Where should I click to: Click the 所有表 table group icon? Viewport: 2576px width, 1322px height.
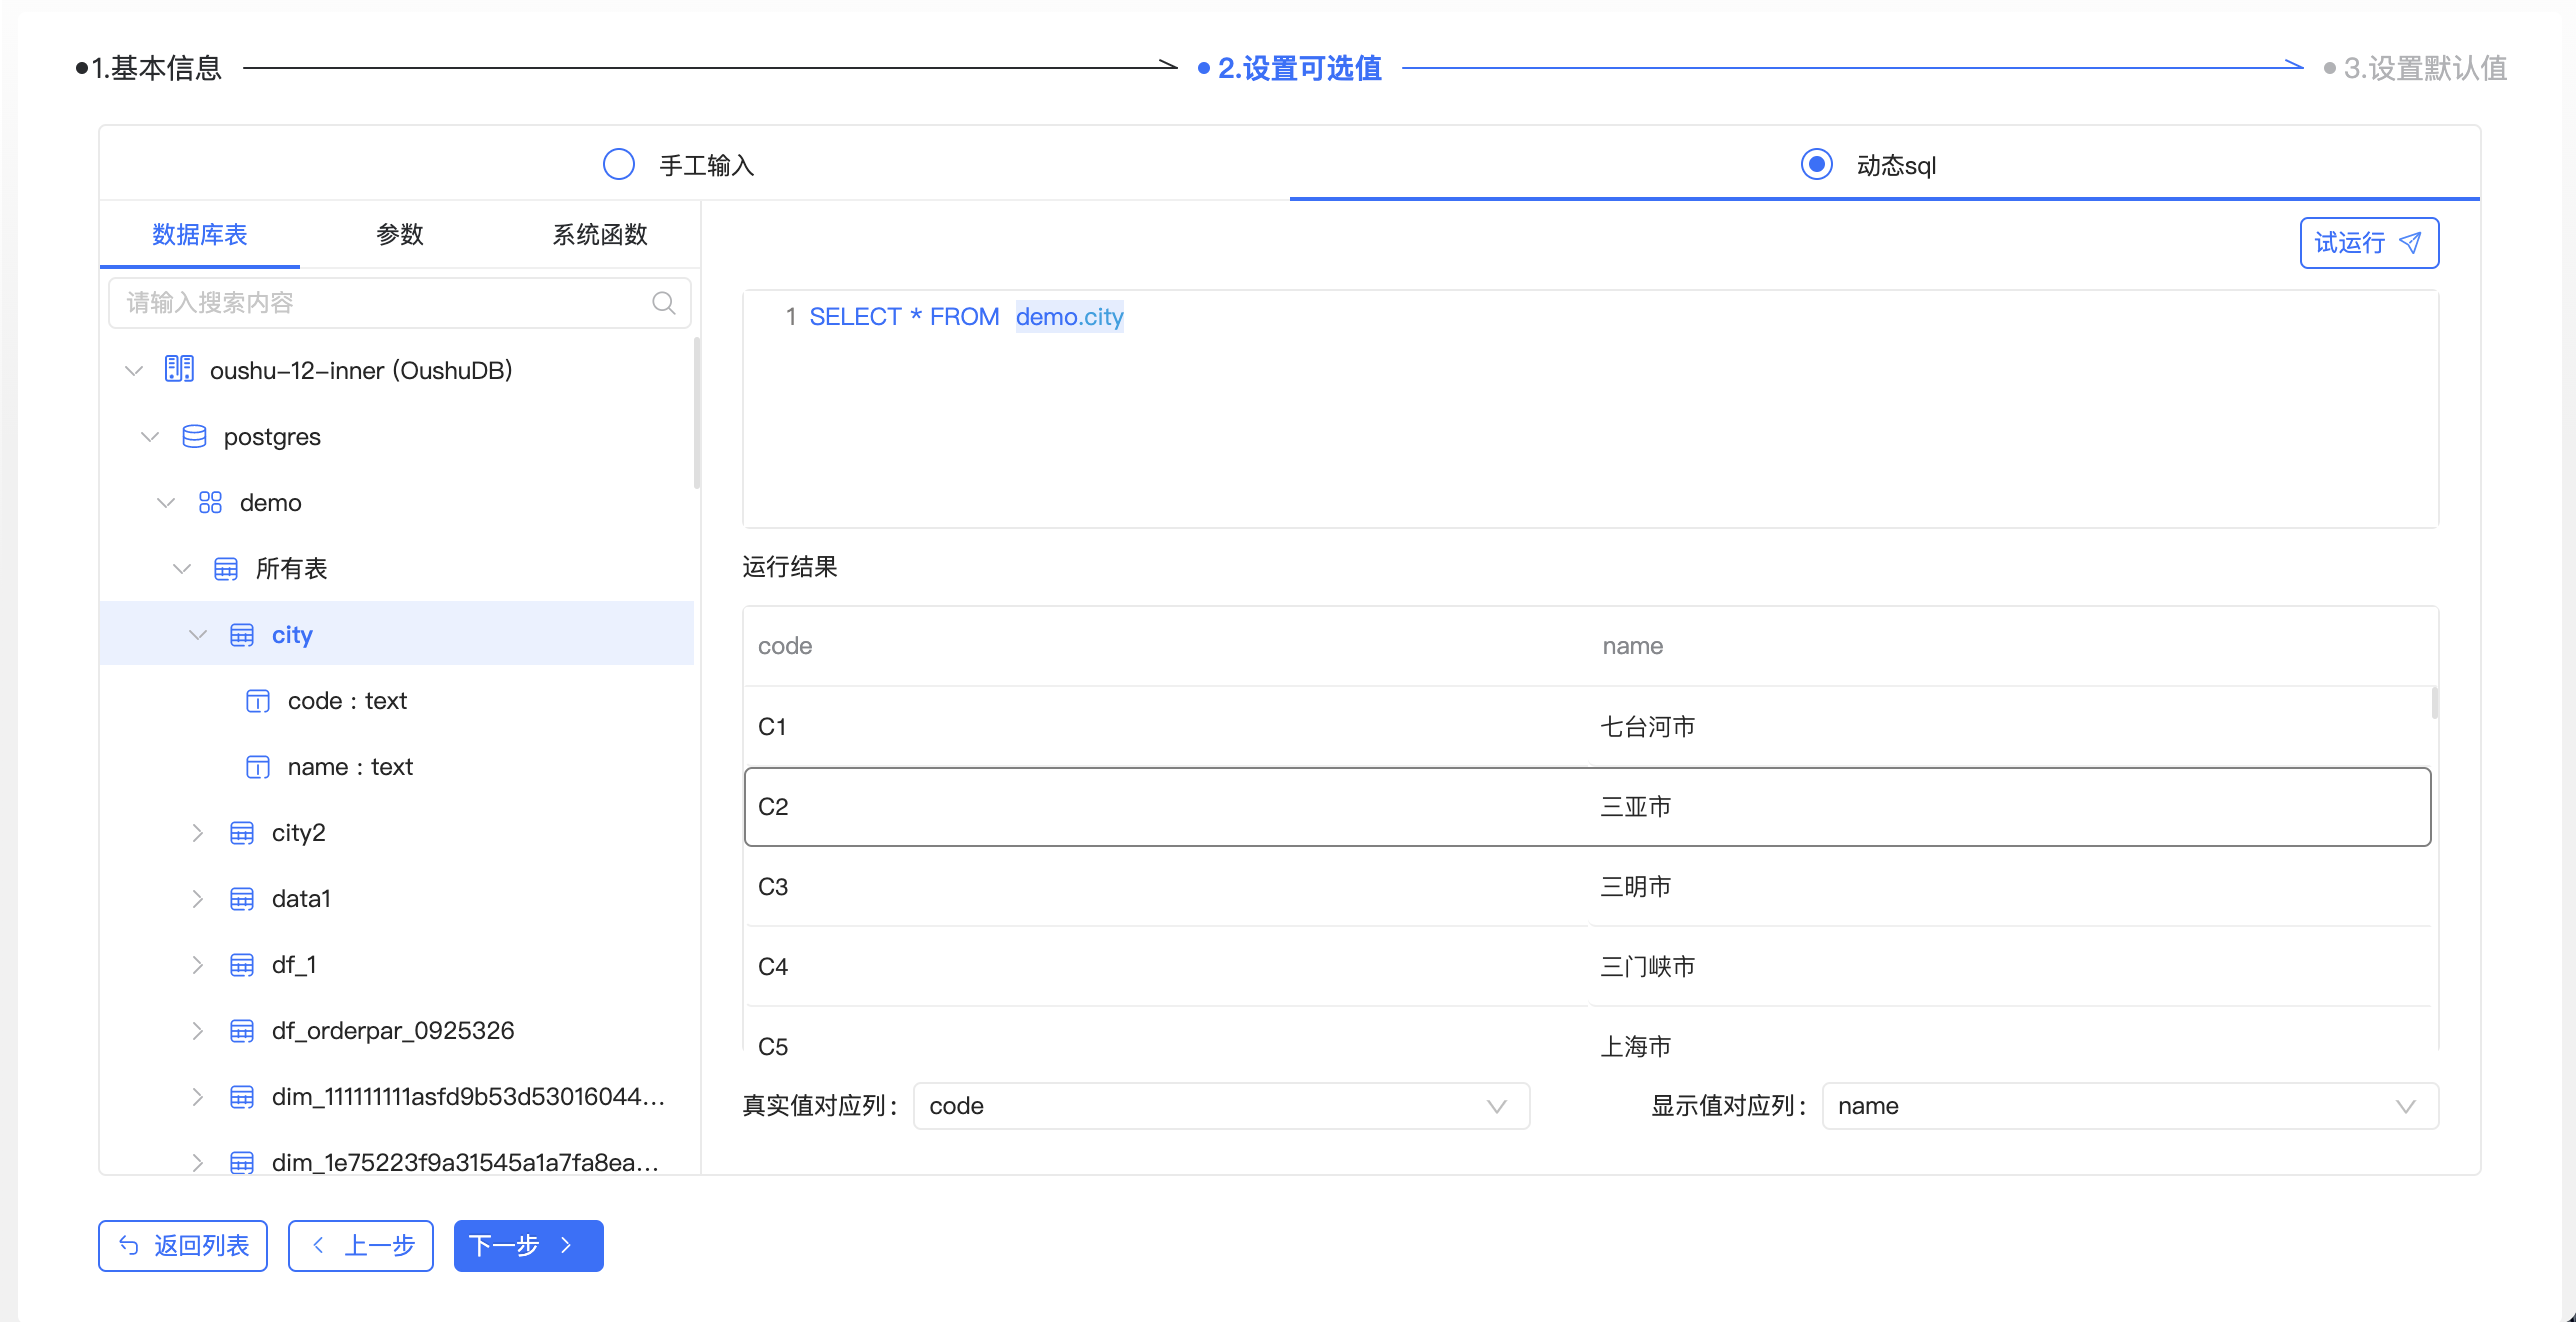pyautogui.click(x=226, y=569)
